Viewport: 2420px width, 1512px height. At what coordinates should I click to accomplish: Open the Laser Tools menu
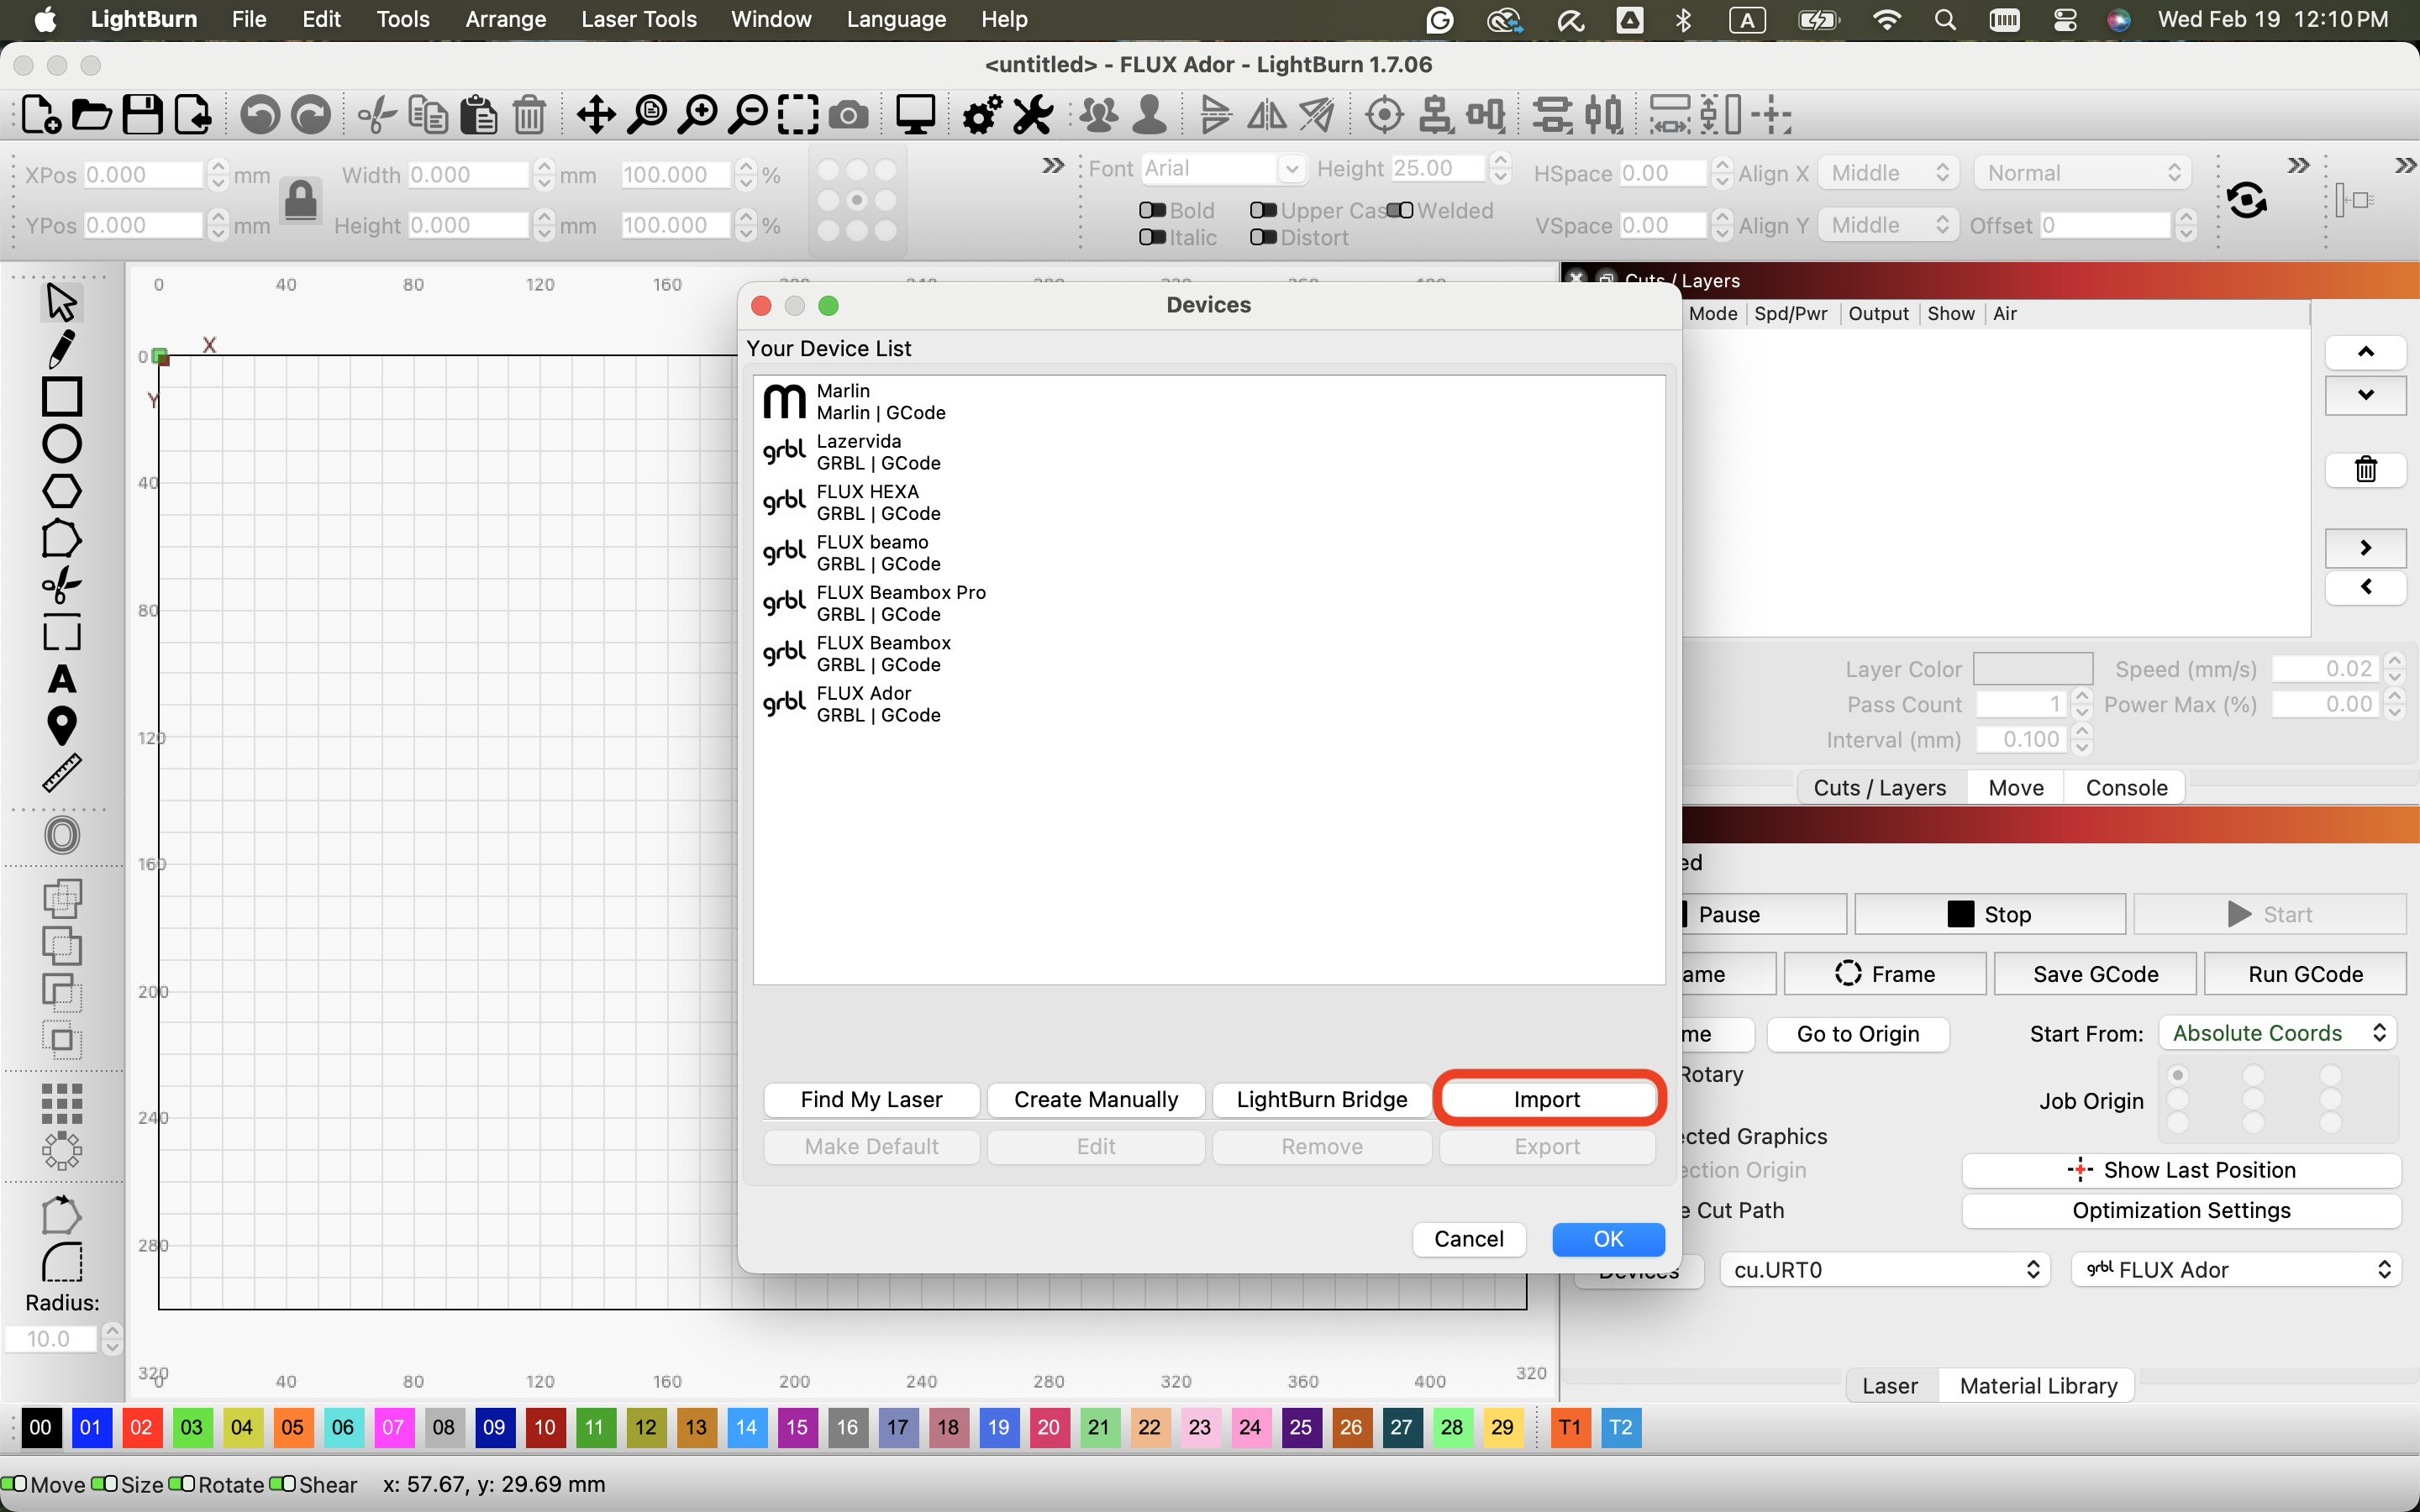pyautogui.click(x=638, y=19)
